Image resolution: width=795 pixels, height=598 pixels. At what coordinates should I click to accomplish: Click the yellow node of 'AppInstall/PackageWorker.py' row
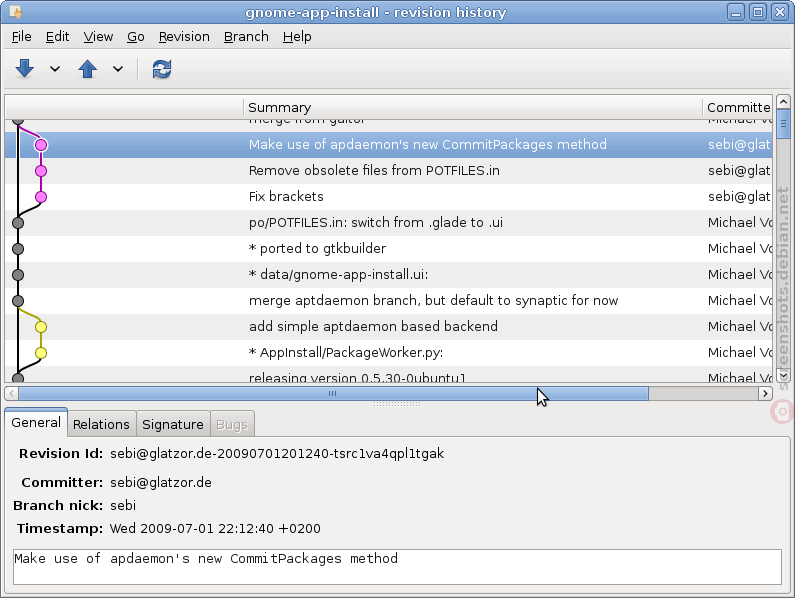[x=41, y=353]
